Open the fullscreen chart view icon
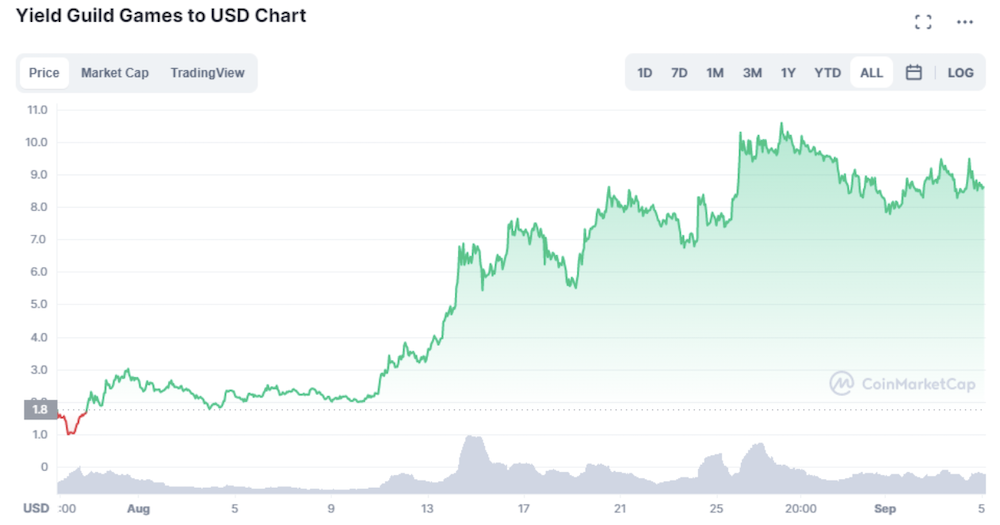Viewport: 1000px width, 525px height. coord(923,22)
